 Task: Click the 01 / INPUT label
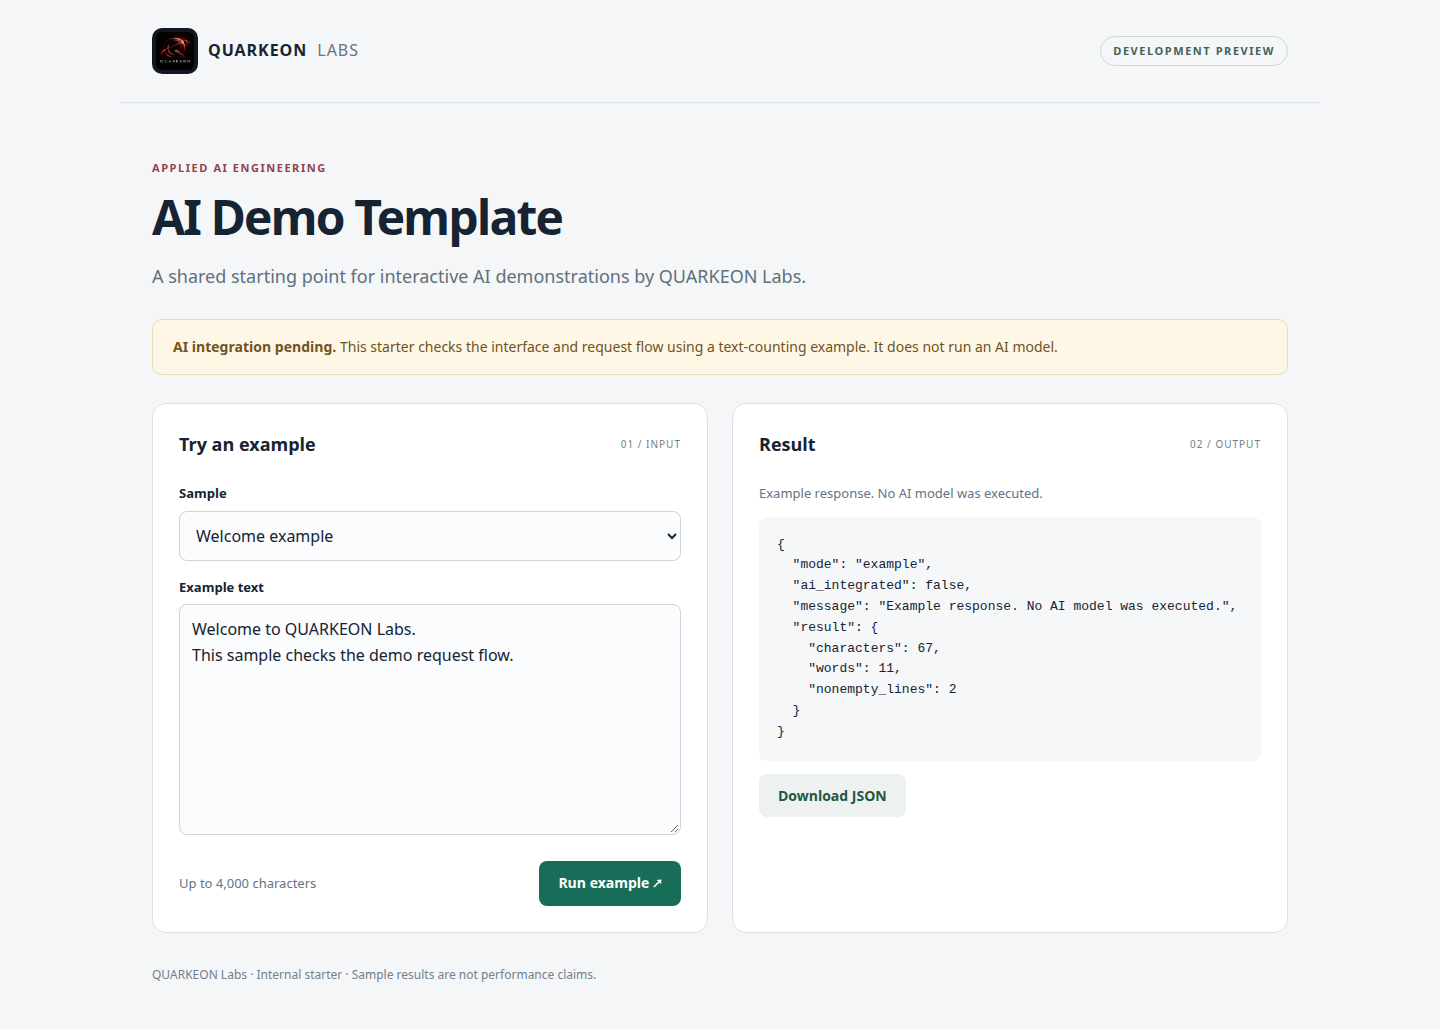tap(650, 444)
